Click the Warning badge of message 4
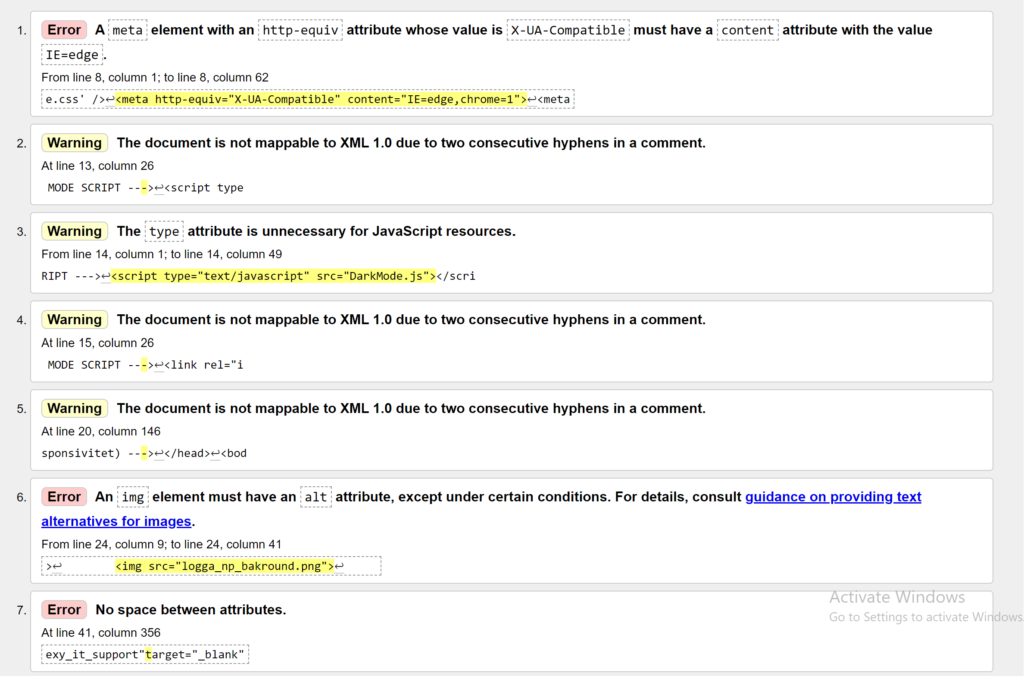This screenshot has height=676, width=1024. coord(74,320)
